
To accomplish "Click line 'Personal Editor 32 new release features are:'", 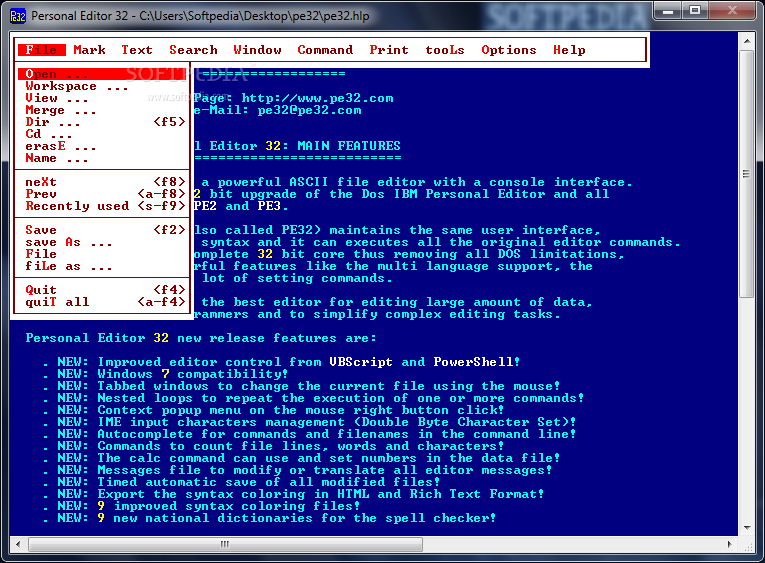I will [201, 338].
